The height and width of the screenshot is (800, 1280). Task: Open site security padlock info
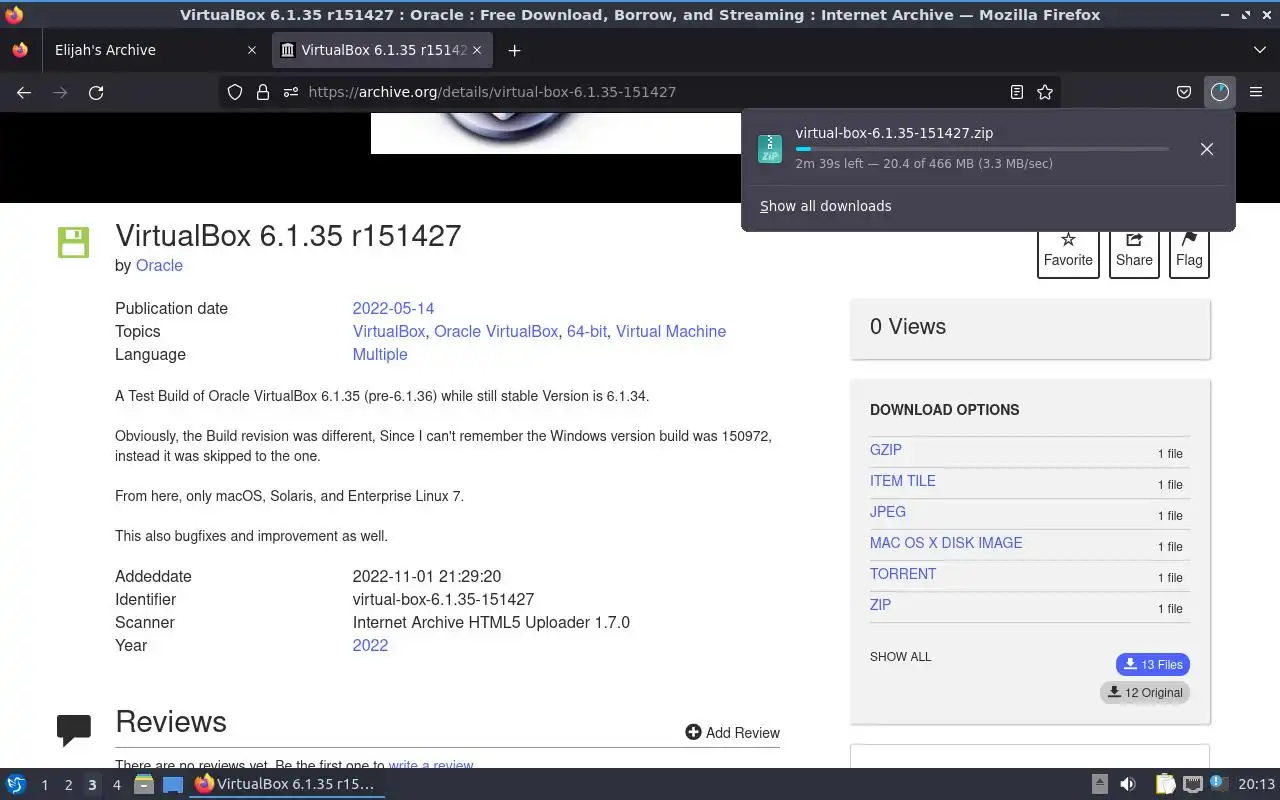click(263, 92)
